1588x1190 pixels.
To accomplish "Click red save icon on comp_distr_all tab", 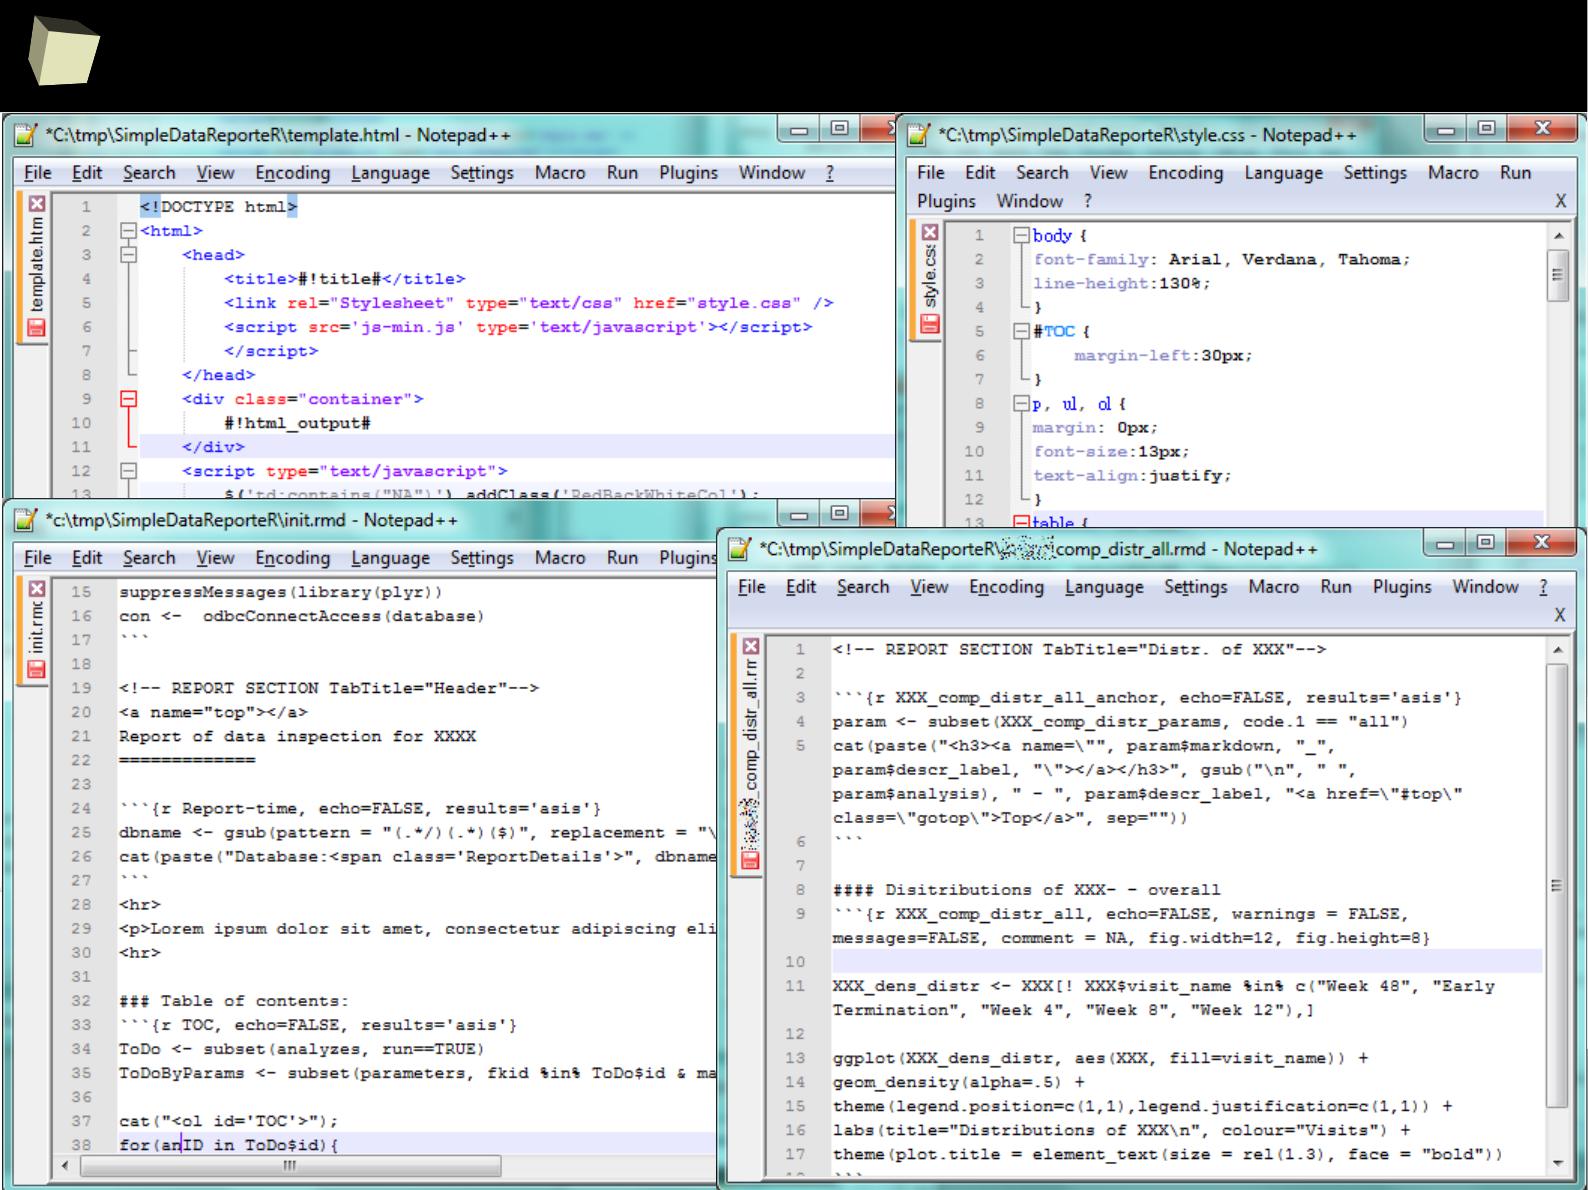I will (x=750, y=860).
